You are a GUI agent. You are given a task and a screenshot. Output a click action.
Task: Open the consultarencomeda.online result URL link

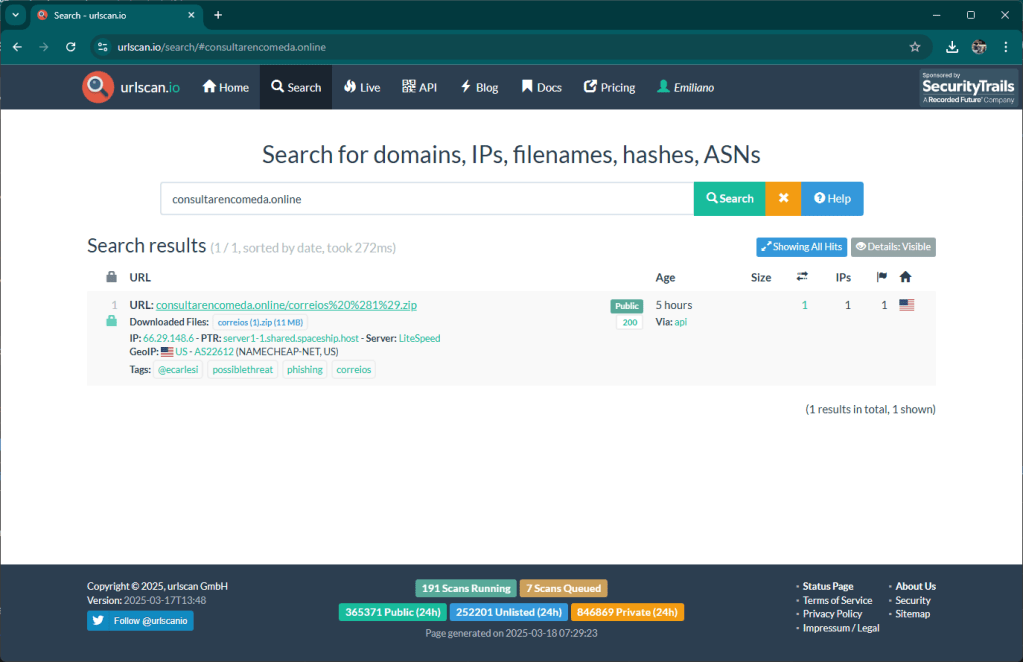286,305
